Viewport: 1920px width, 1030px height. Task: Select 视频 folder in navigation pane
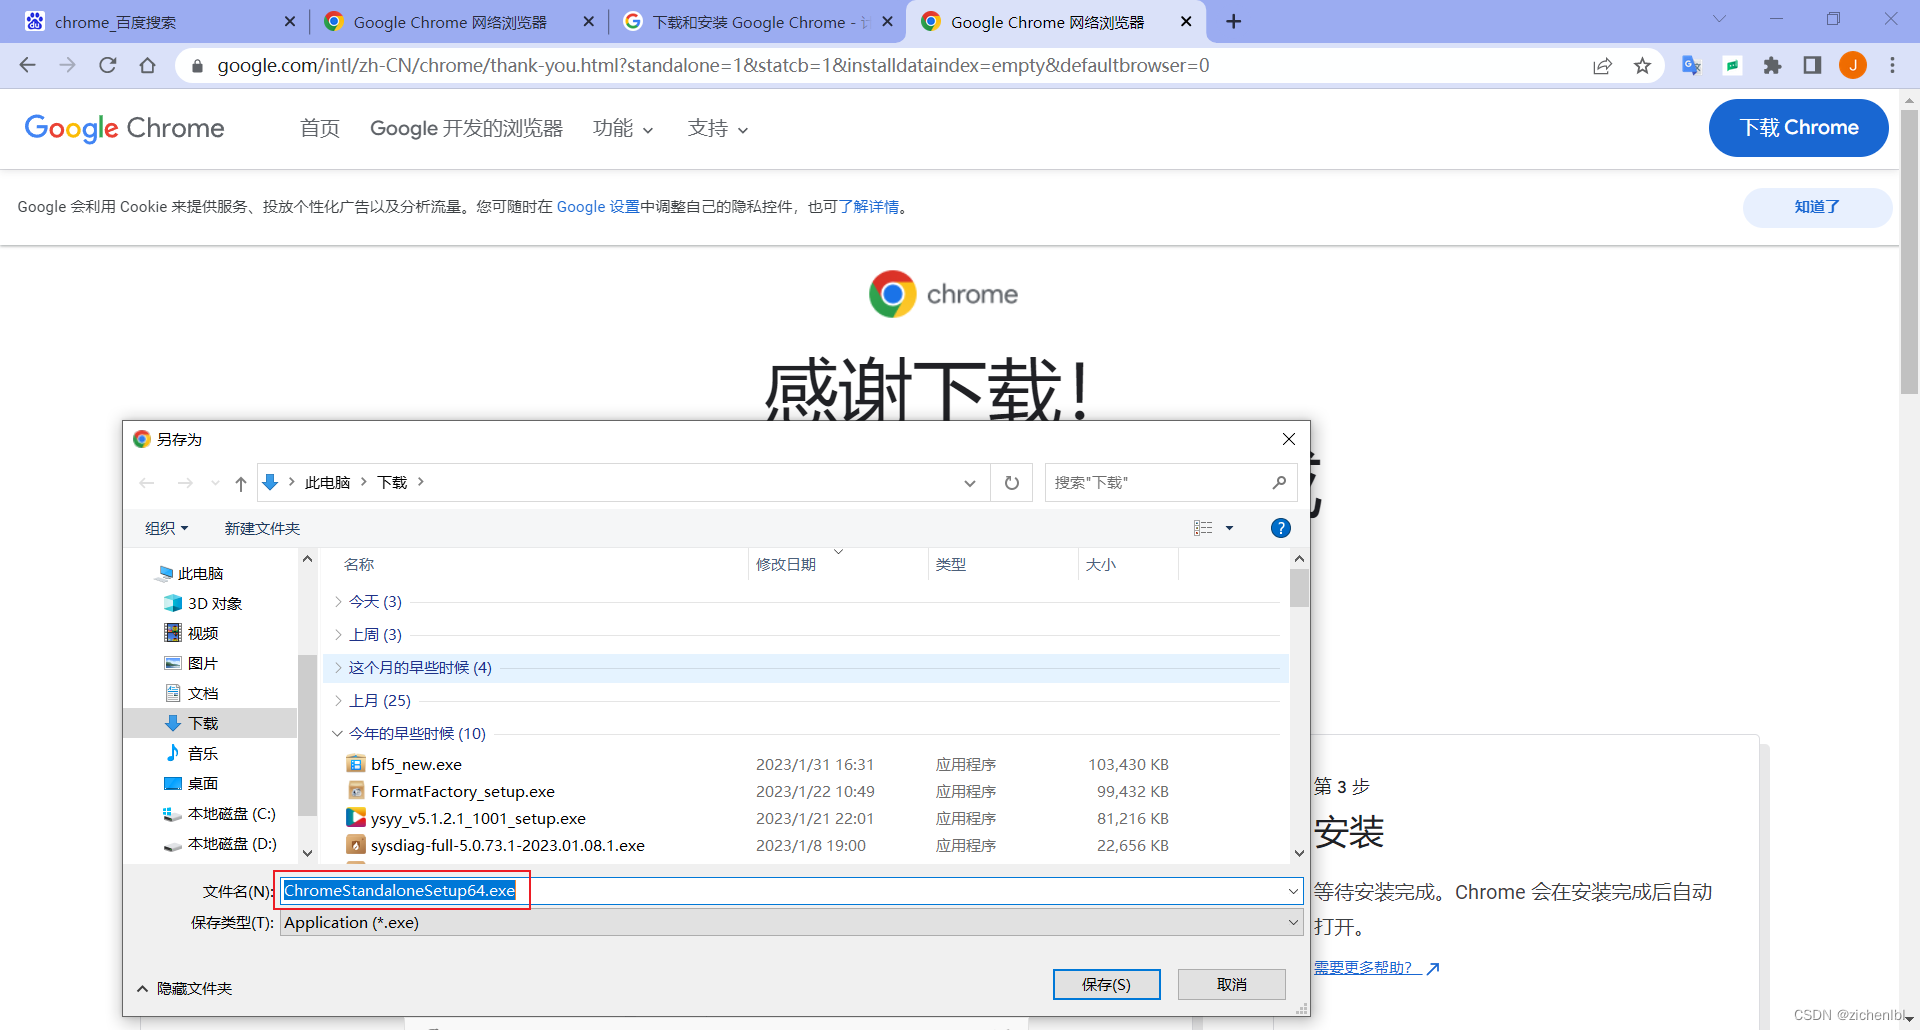(x=202, y=634)
